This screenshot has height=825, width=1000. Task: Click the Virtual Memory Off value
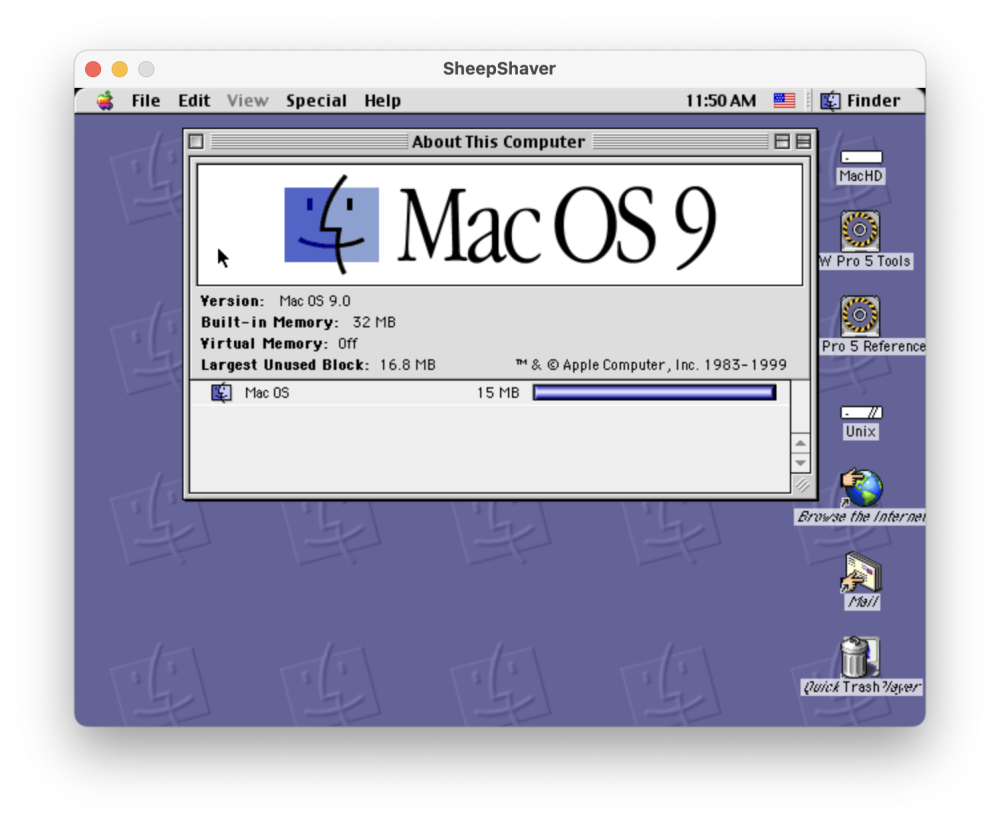348,344
